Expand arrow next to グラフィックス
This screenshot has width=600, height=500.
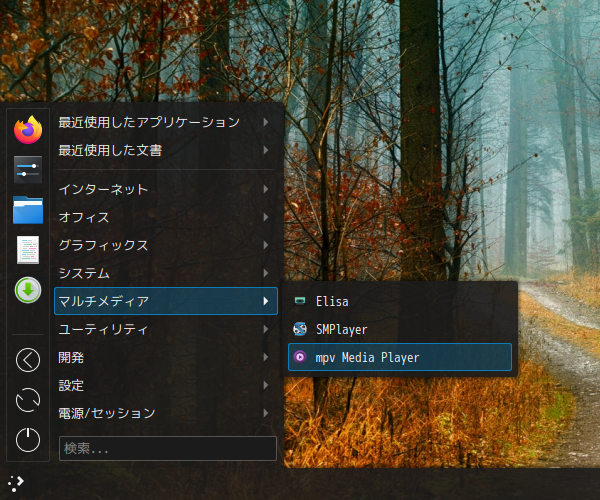coord(266,245)
